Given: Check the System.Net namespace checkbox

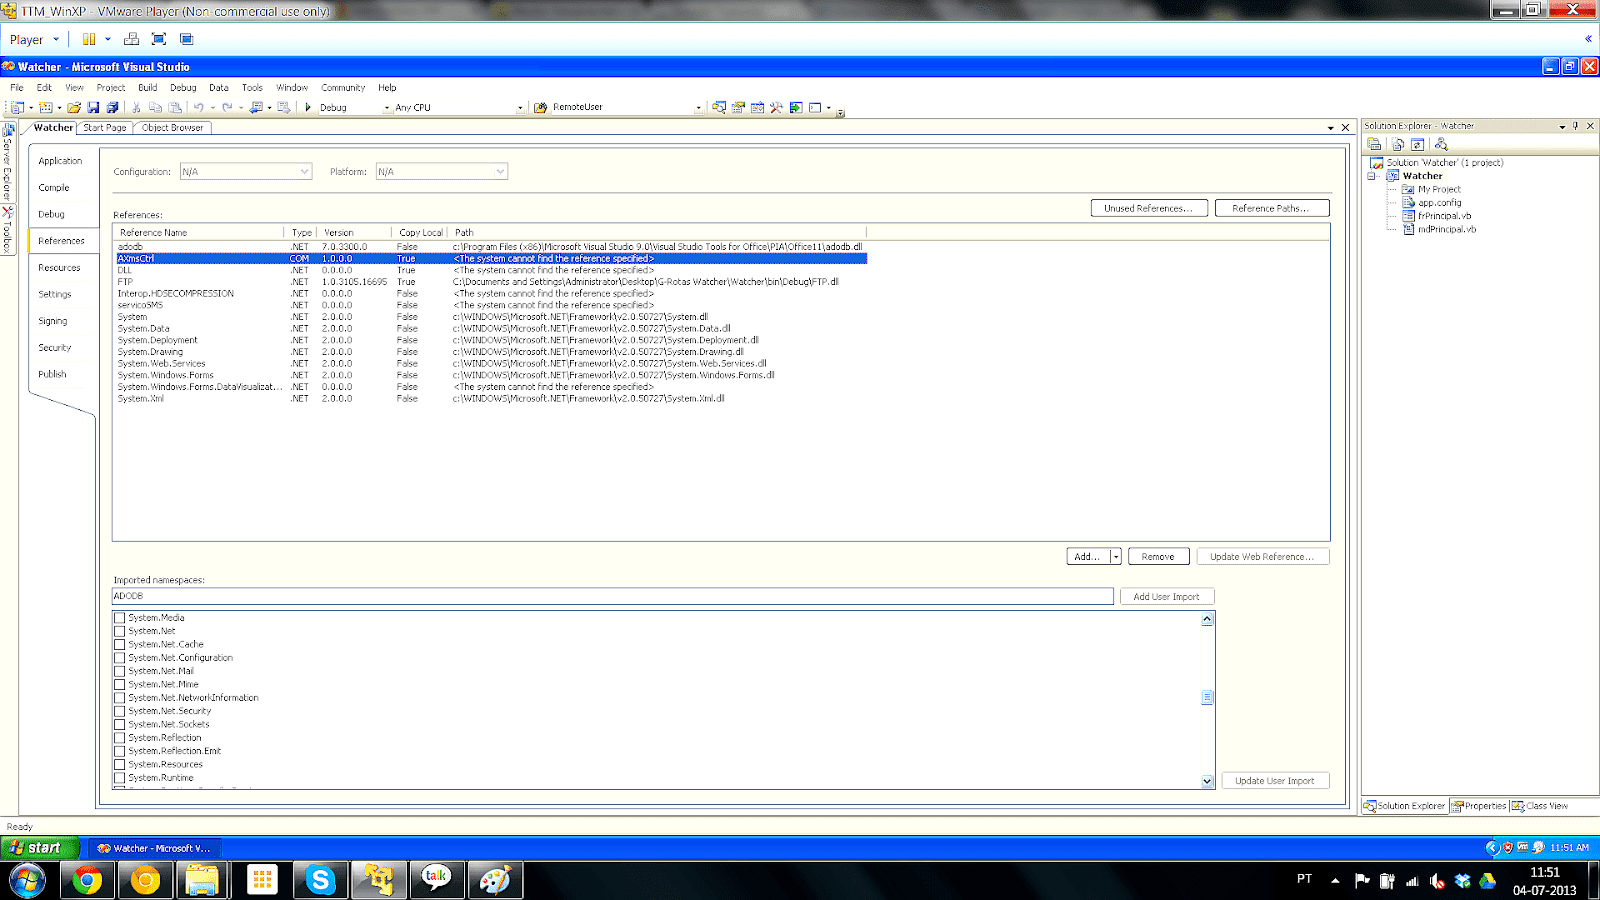Looking at the screenshot, I should click(120, 631).
